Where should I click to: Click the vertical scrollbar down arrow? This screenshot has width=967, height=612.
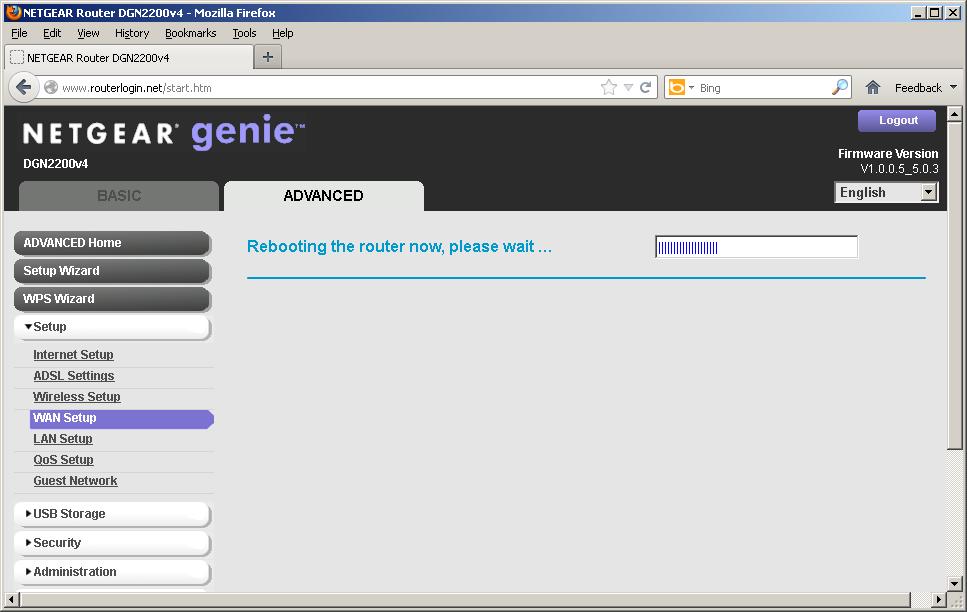(x=954, y=583)
